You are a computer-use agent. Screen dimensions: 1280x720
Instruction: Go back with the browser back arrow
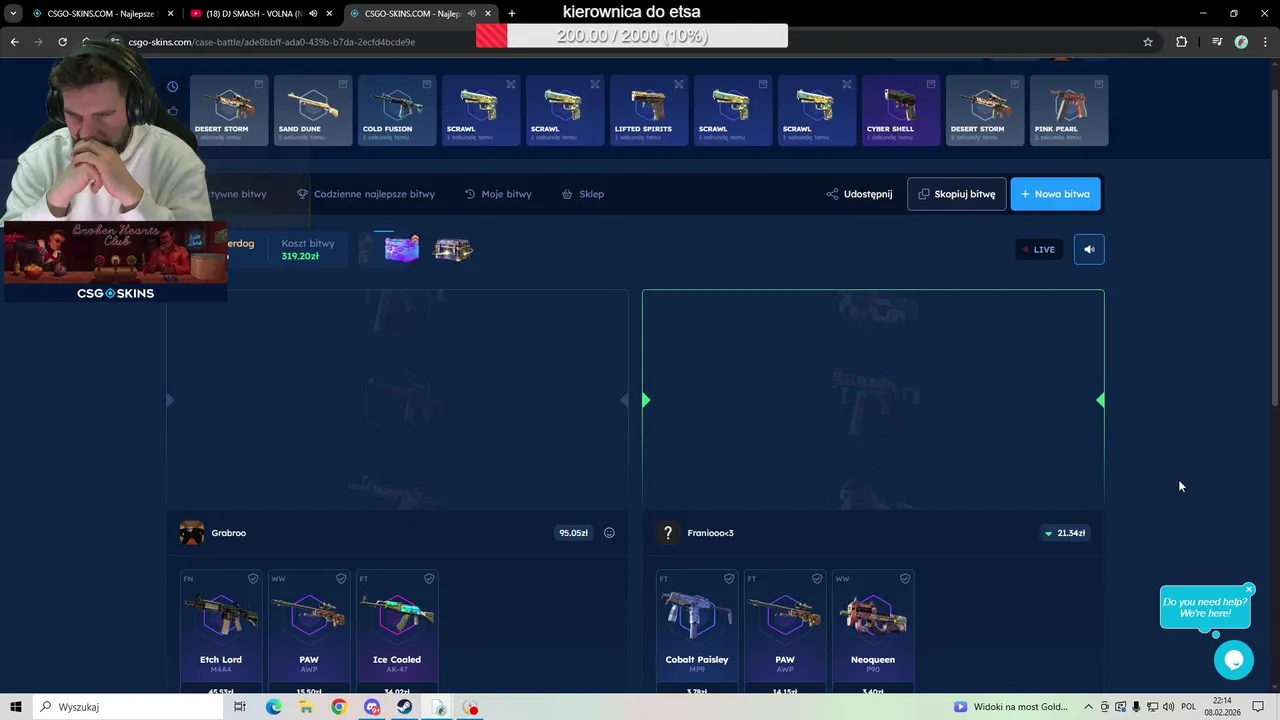(x=14, y=42)
